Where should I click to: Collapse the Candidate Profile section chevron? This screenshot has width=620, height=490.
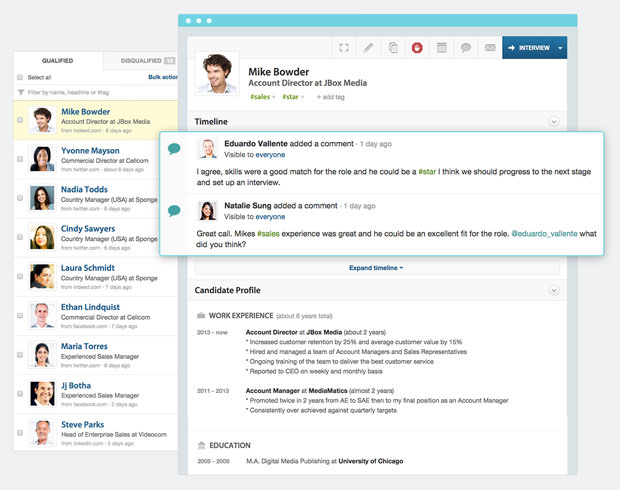(x=554, y=290)
